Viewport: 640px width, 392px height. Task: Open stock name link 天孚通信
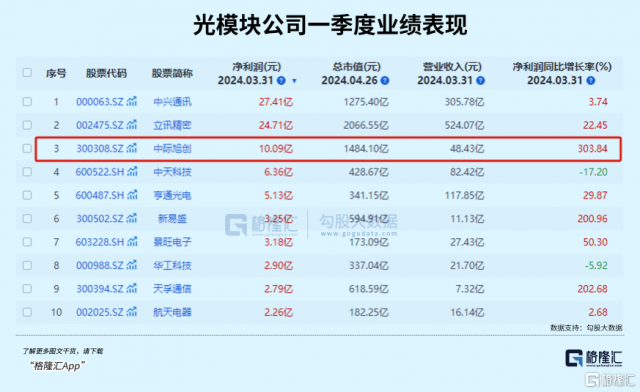(172, 289)
